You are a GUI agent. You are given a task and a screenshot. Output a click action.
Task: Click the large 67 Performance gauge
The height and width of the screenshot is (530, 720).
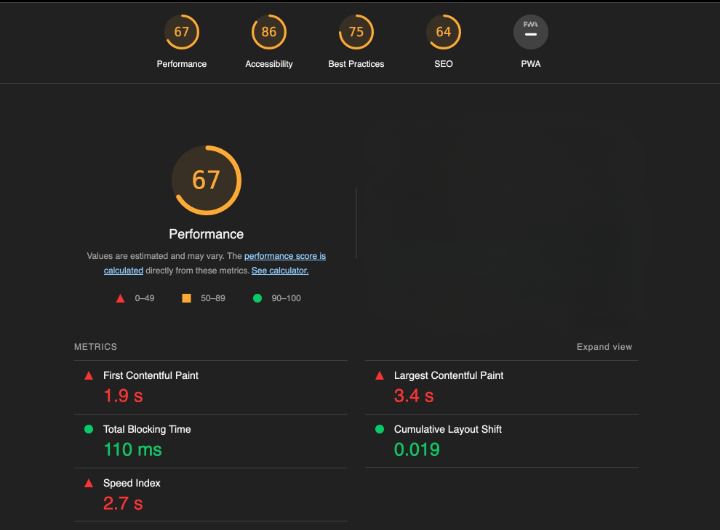coord(207,180)
